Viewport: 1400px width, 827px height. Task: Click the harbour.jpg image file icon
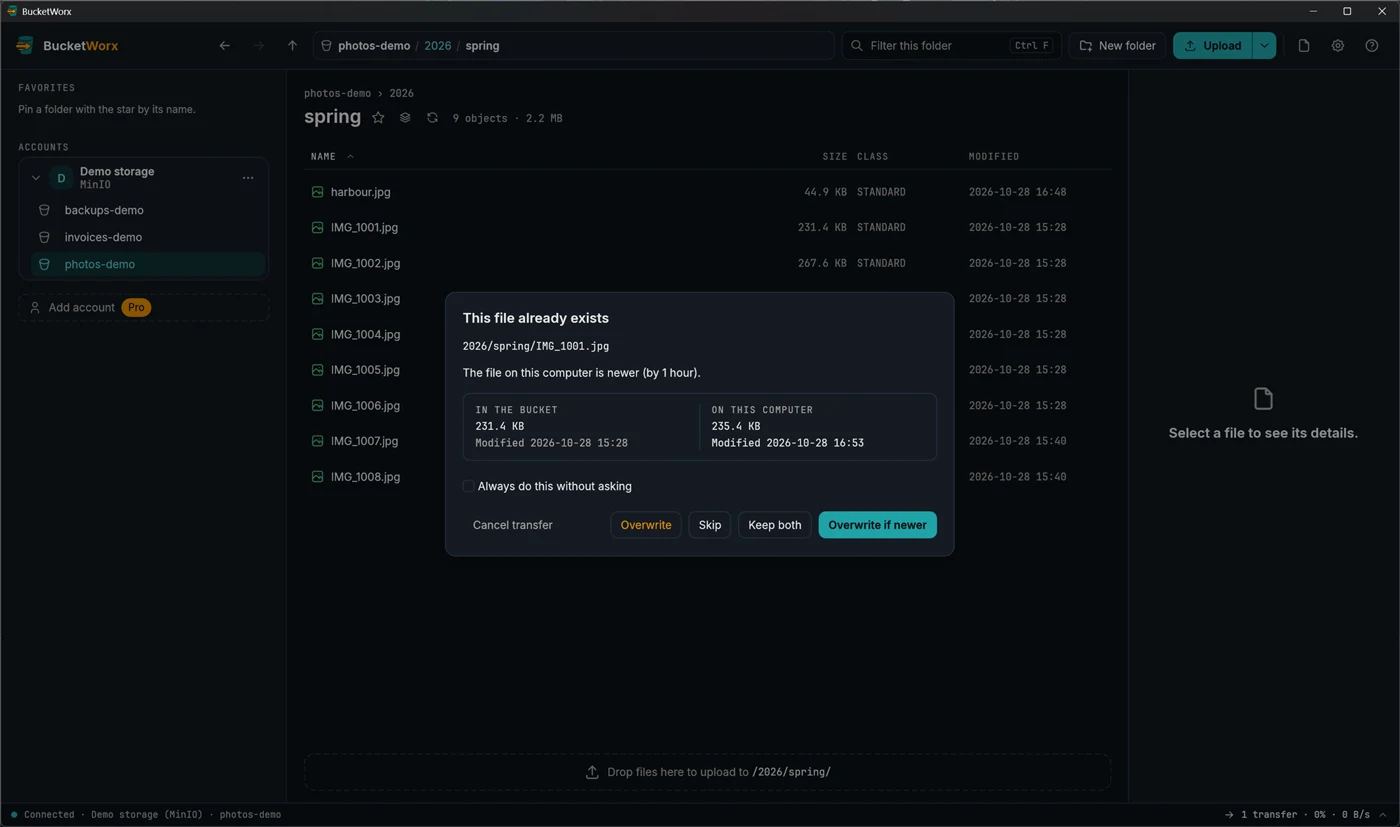[317, 192]
